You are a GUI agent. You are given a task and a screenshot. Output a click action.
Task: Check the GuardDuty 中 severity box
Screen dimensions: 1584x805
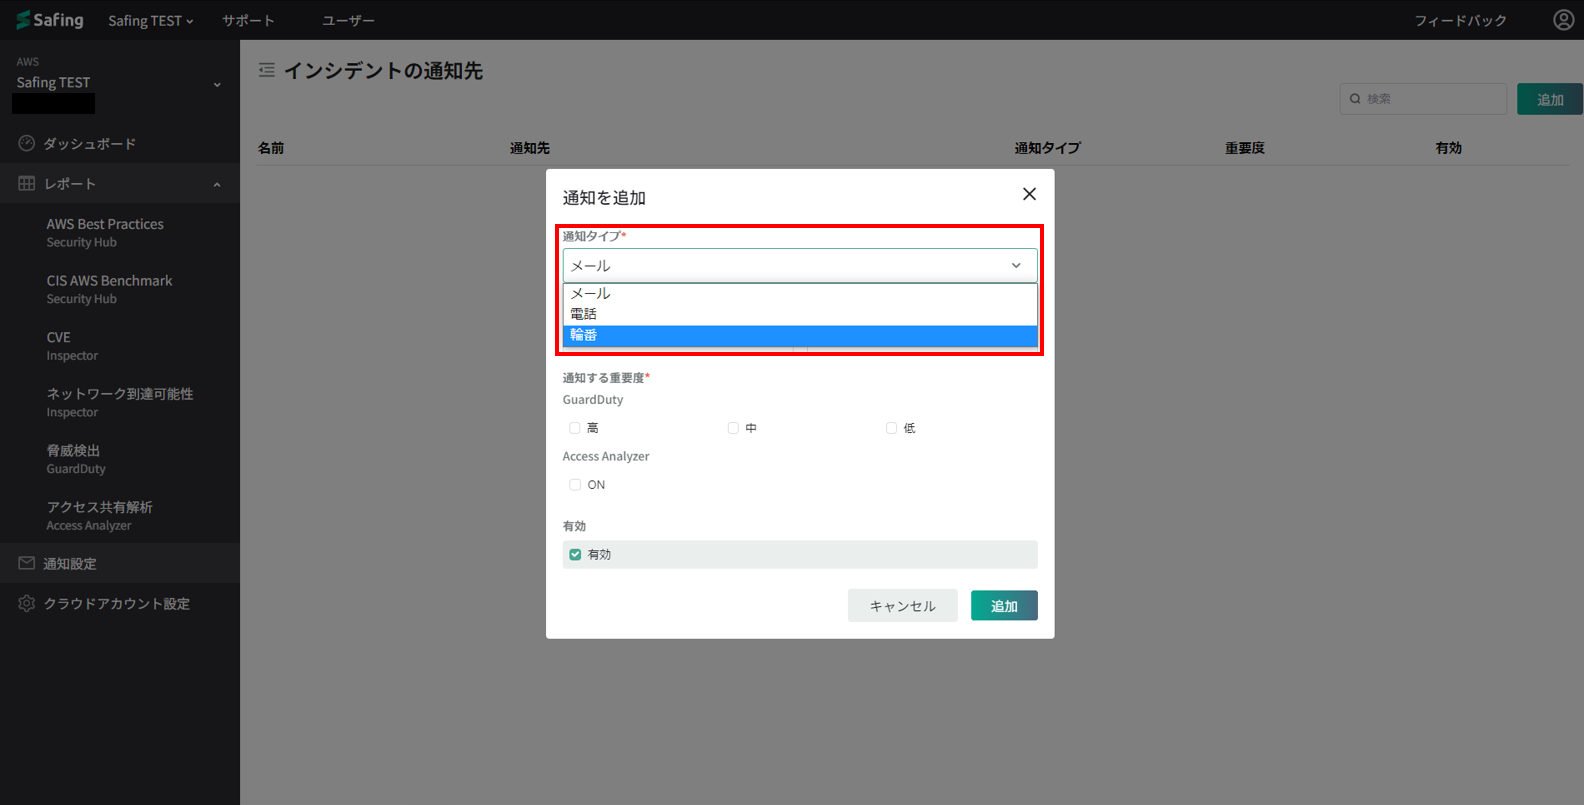(x=733, y=428)
